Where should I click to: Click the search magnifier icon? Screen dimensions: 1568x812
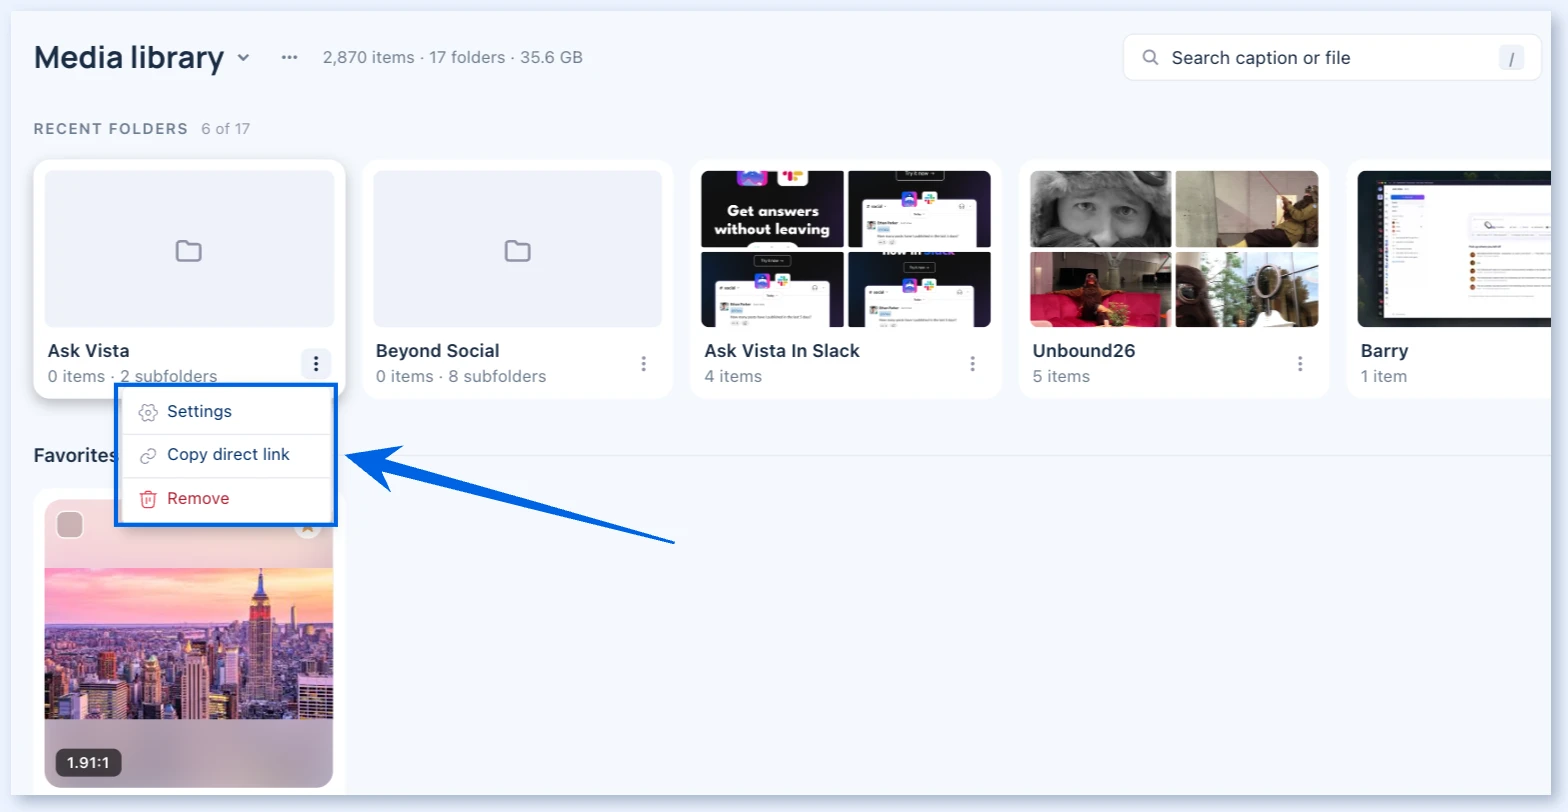[x=1151, y=58]
